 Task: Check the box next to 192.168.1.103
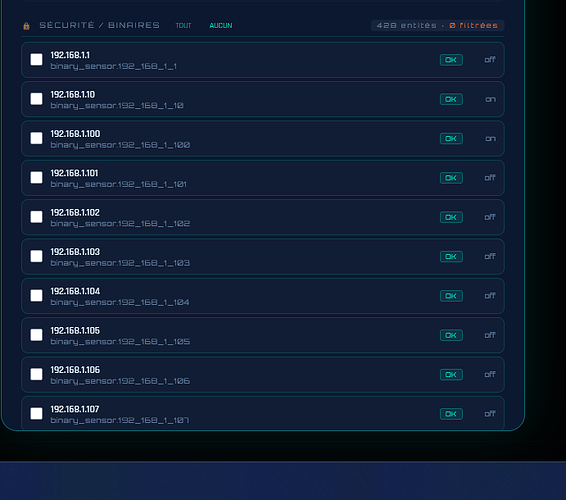tap(36, 256)
